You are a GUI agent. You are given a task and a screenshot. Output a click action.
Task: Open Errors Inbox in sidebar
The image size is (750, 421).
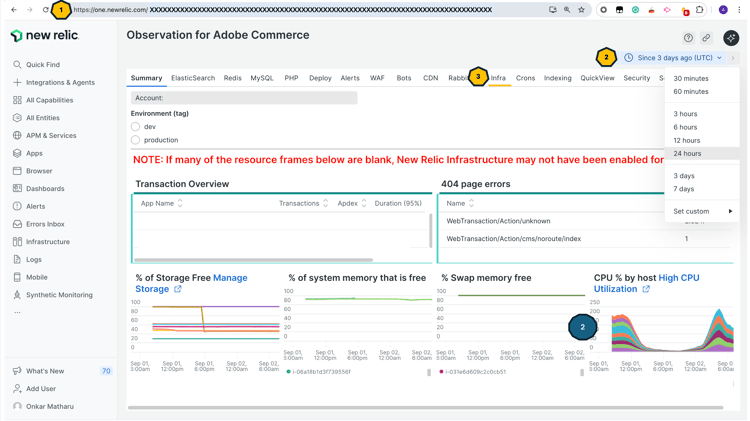coord(38,224)
